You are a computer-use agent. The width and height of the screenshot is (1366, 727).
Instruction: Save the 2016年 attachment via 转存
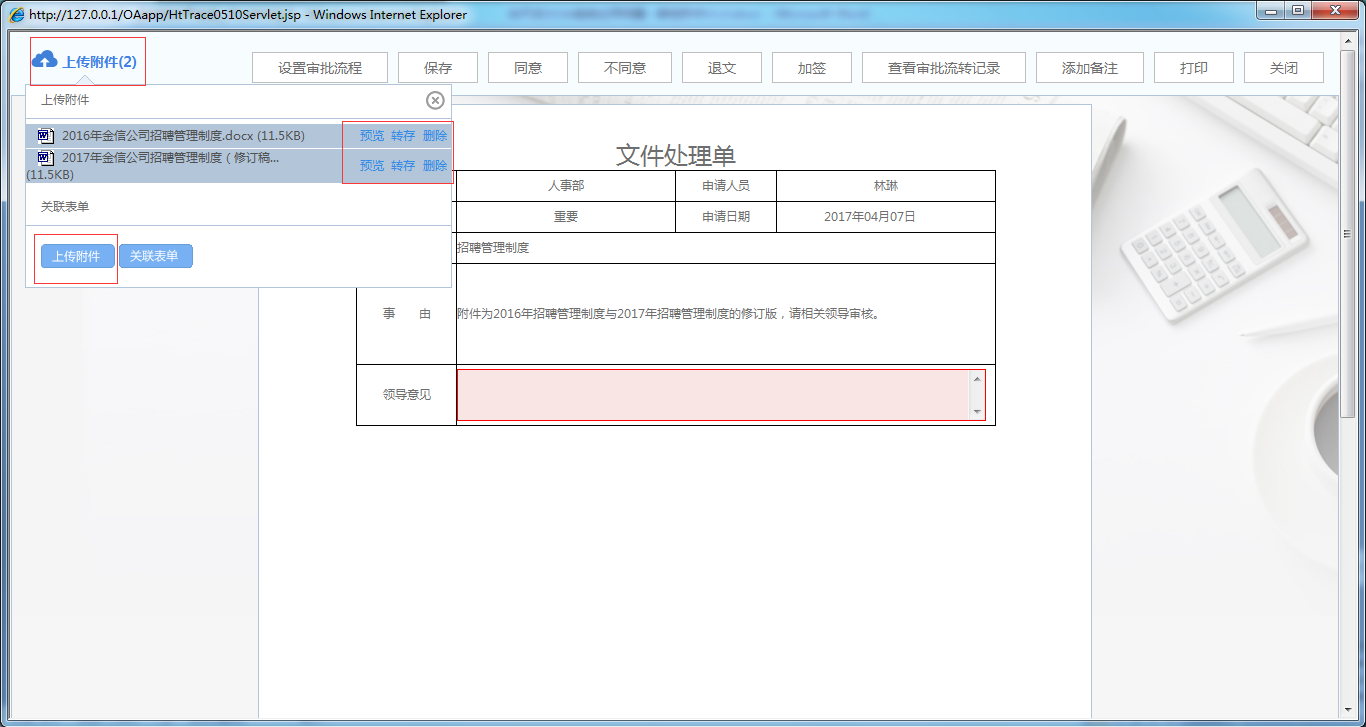tap(403, 136)
